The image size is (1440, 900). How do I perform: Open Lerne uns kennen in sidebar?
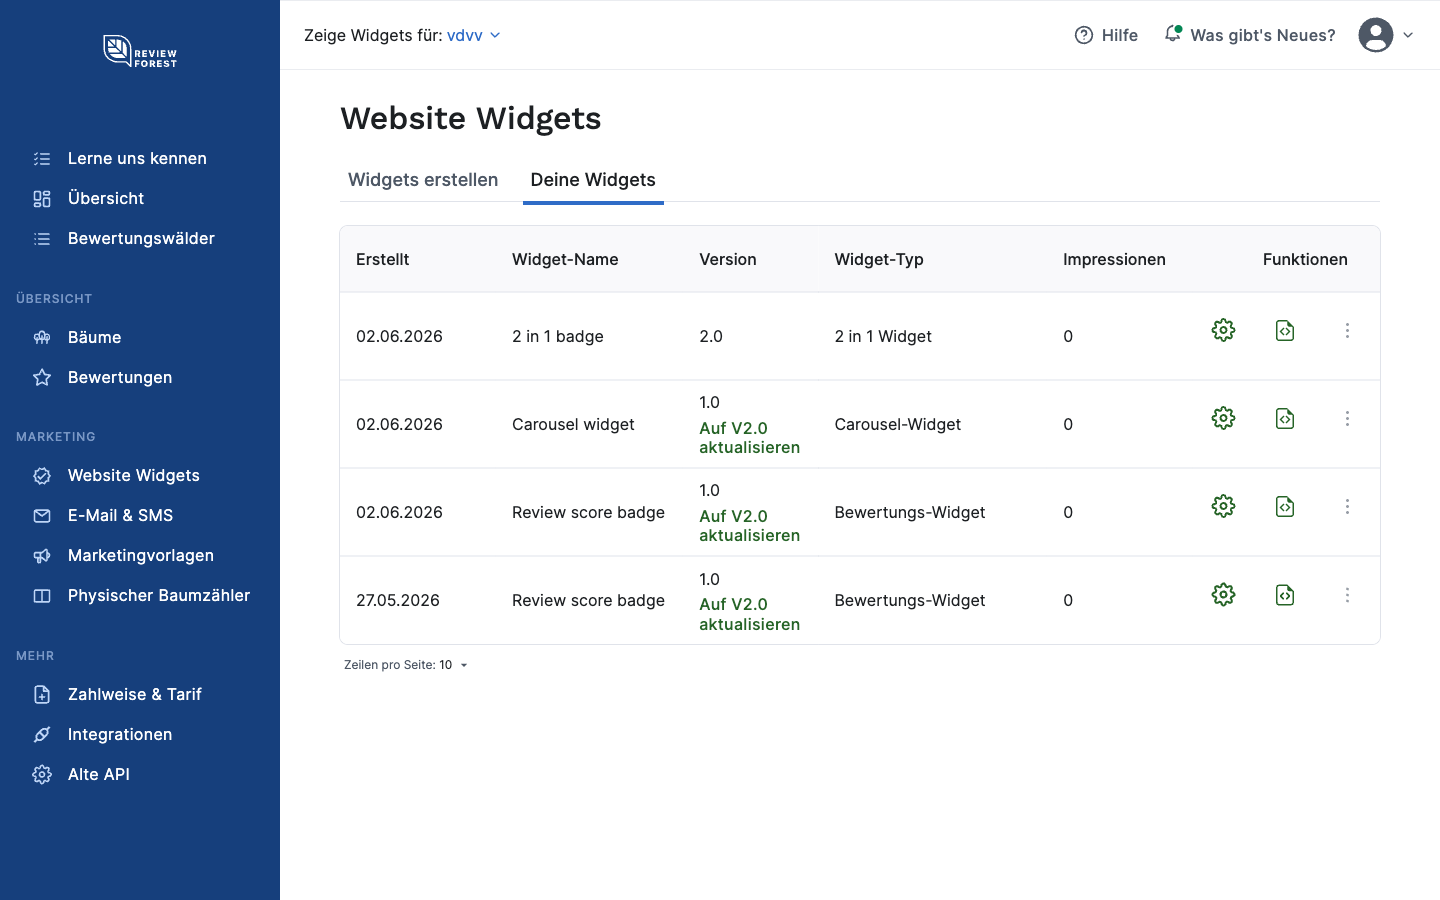(x=137, y=159)
